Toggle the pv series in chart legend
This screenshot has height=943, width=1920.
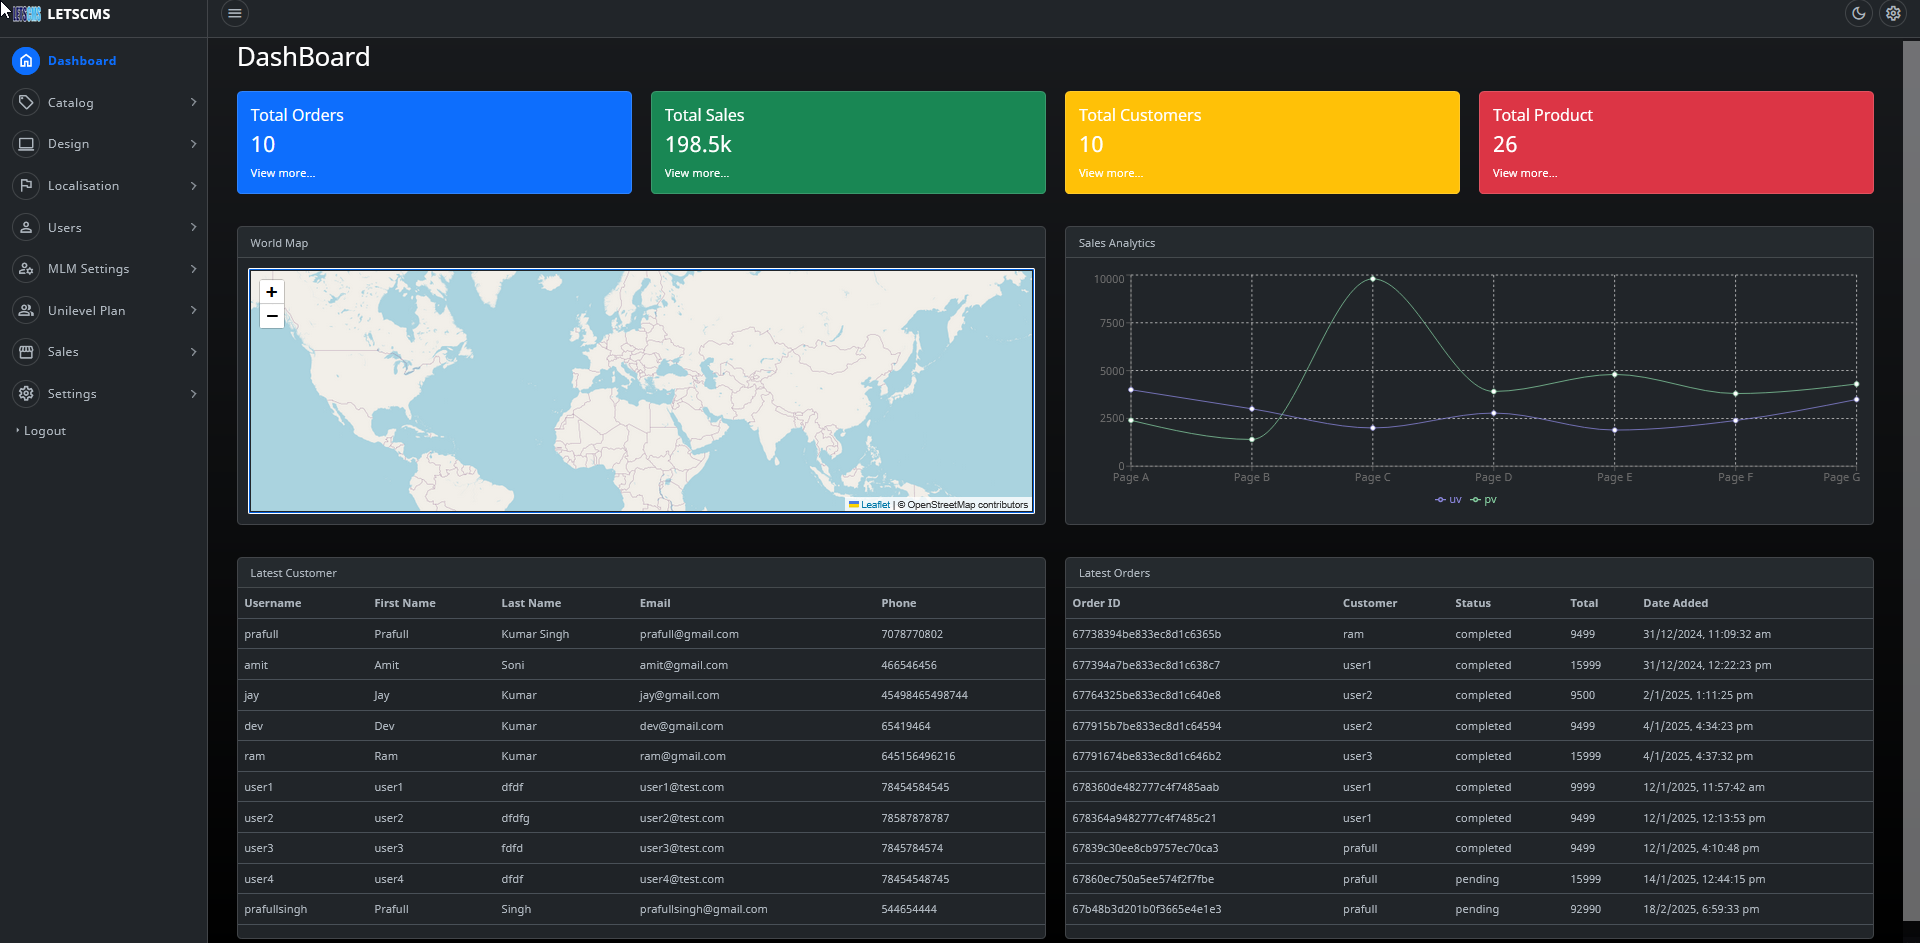click(x=1484, y=499)
